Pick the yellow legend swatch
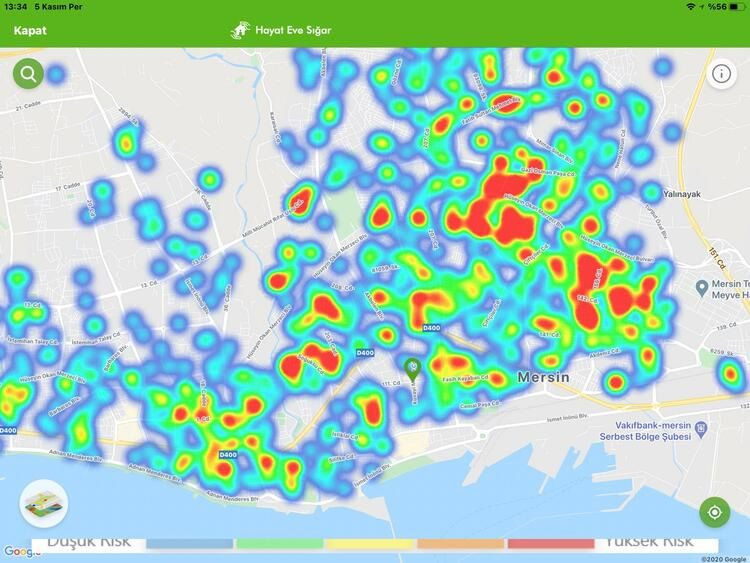Viewport: 750px width, 563px height. (370, 544)
